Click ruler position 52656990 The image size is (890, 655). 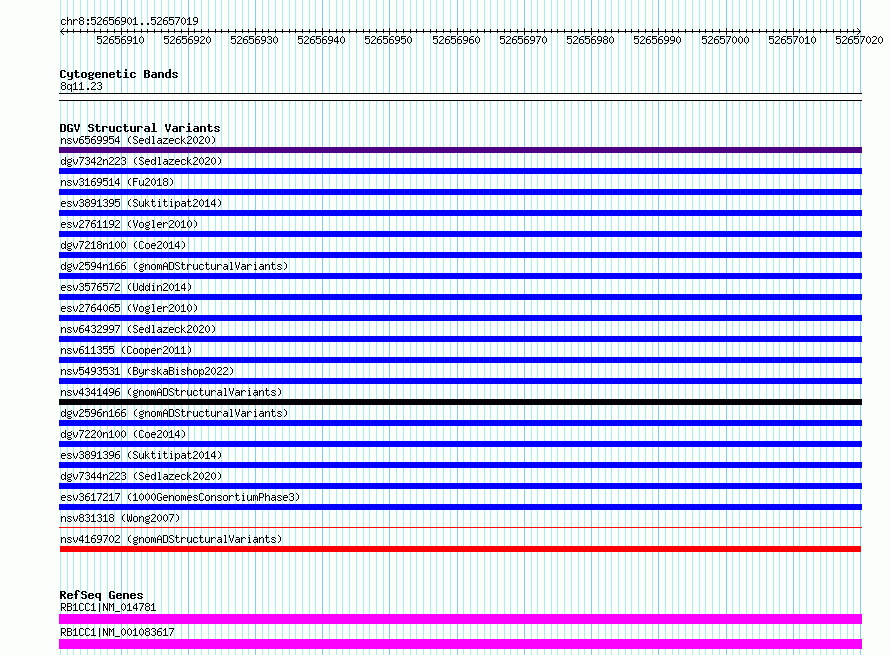tap(657, 40)
